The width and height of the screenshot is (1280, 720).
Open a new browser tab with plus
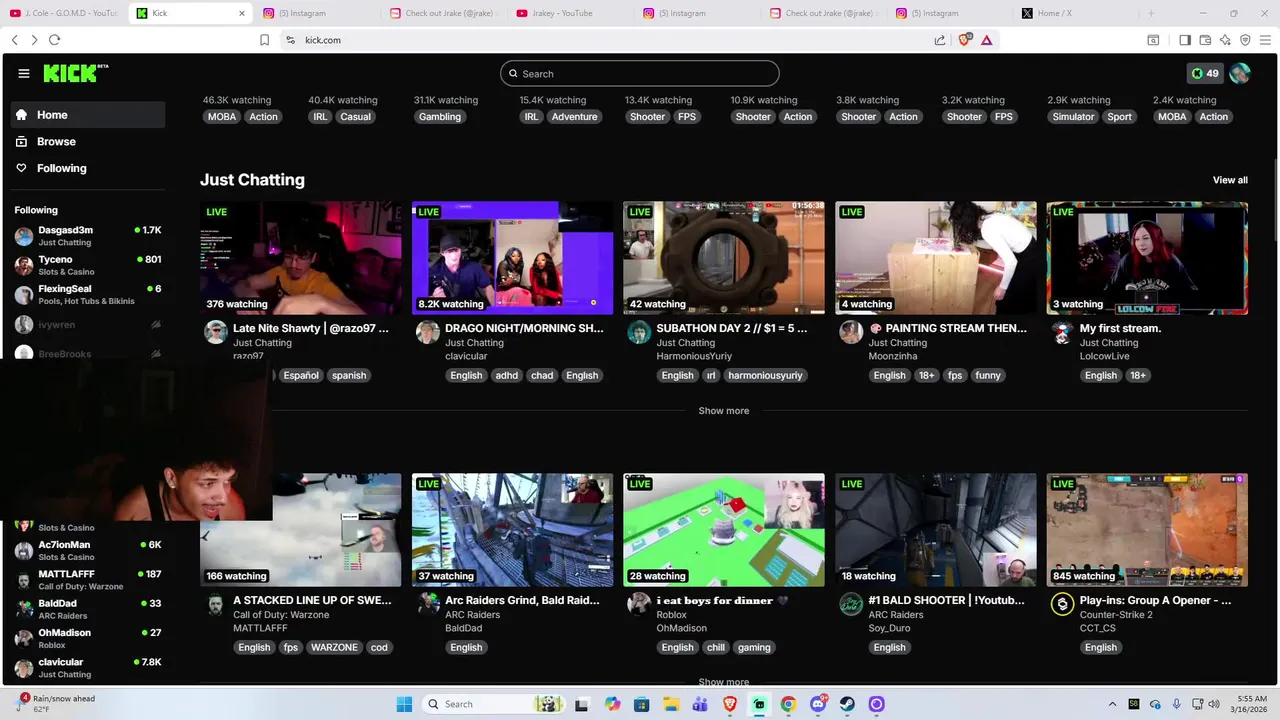tap(1151, 13)
